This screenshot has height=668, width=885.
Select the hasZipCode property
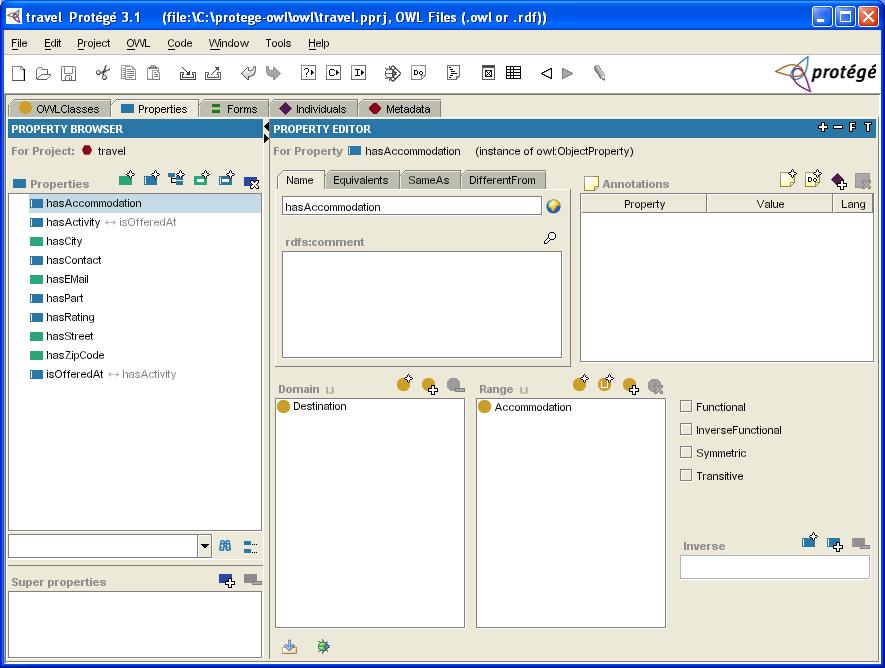pyautogui.click(x=75, y=355)
